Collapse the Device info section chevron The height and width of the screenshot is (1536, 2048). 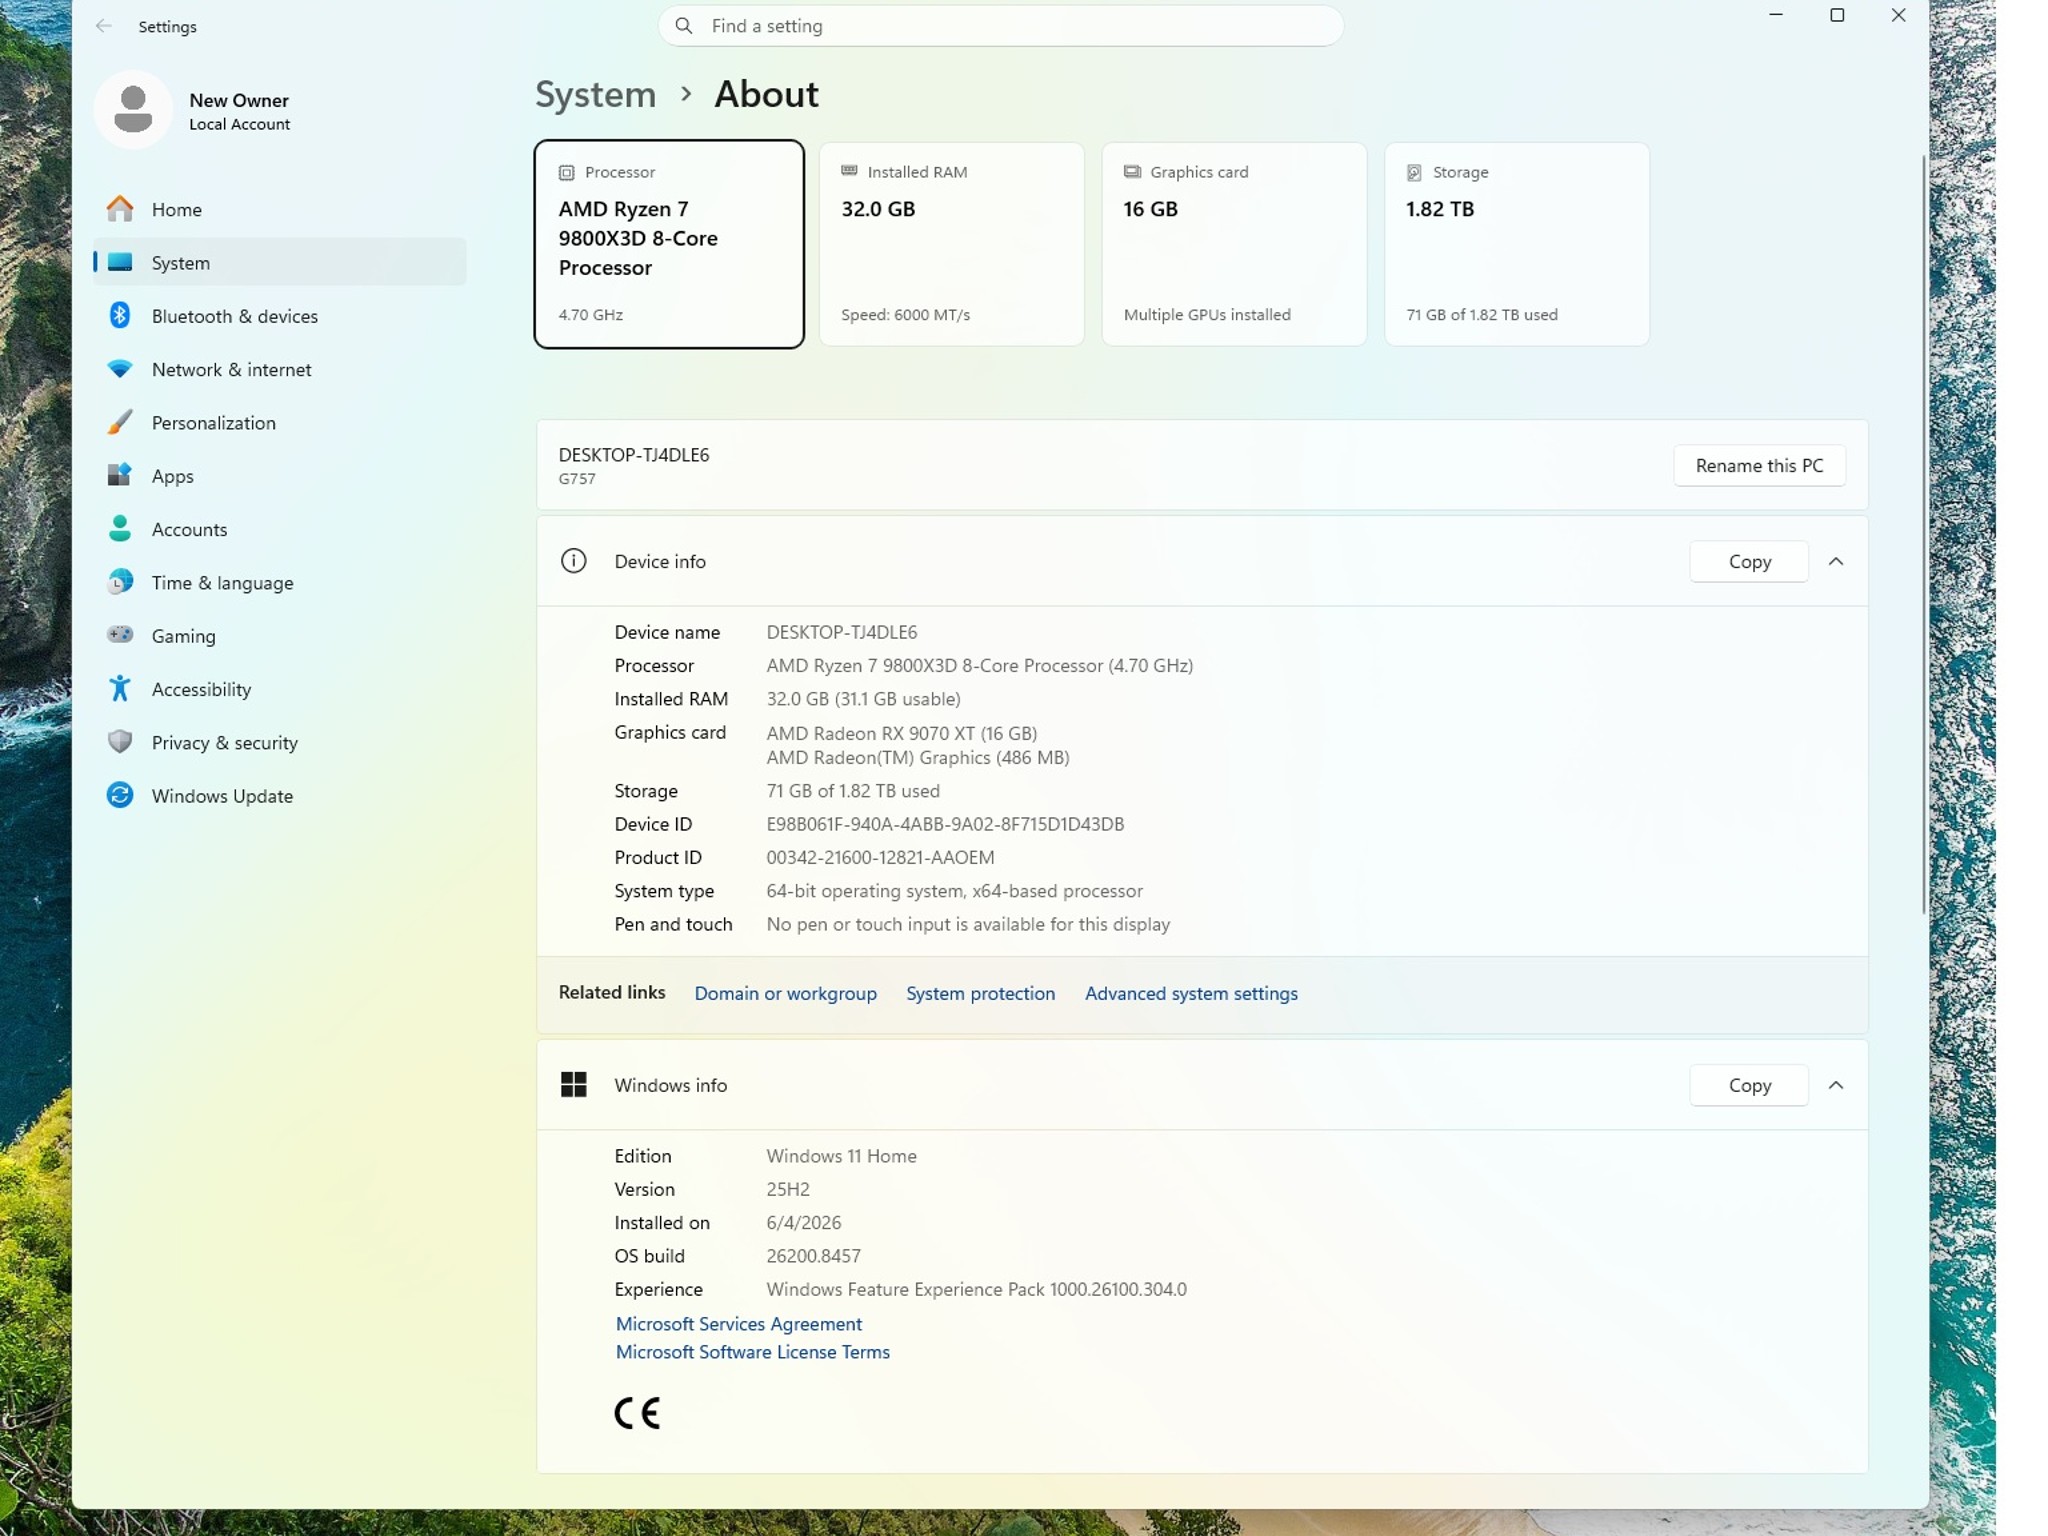(x=1835, y=561)
